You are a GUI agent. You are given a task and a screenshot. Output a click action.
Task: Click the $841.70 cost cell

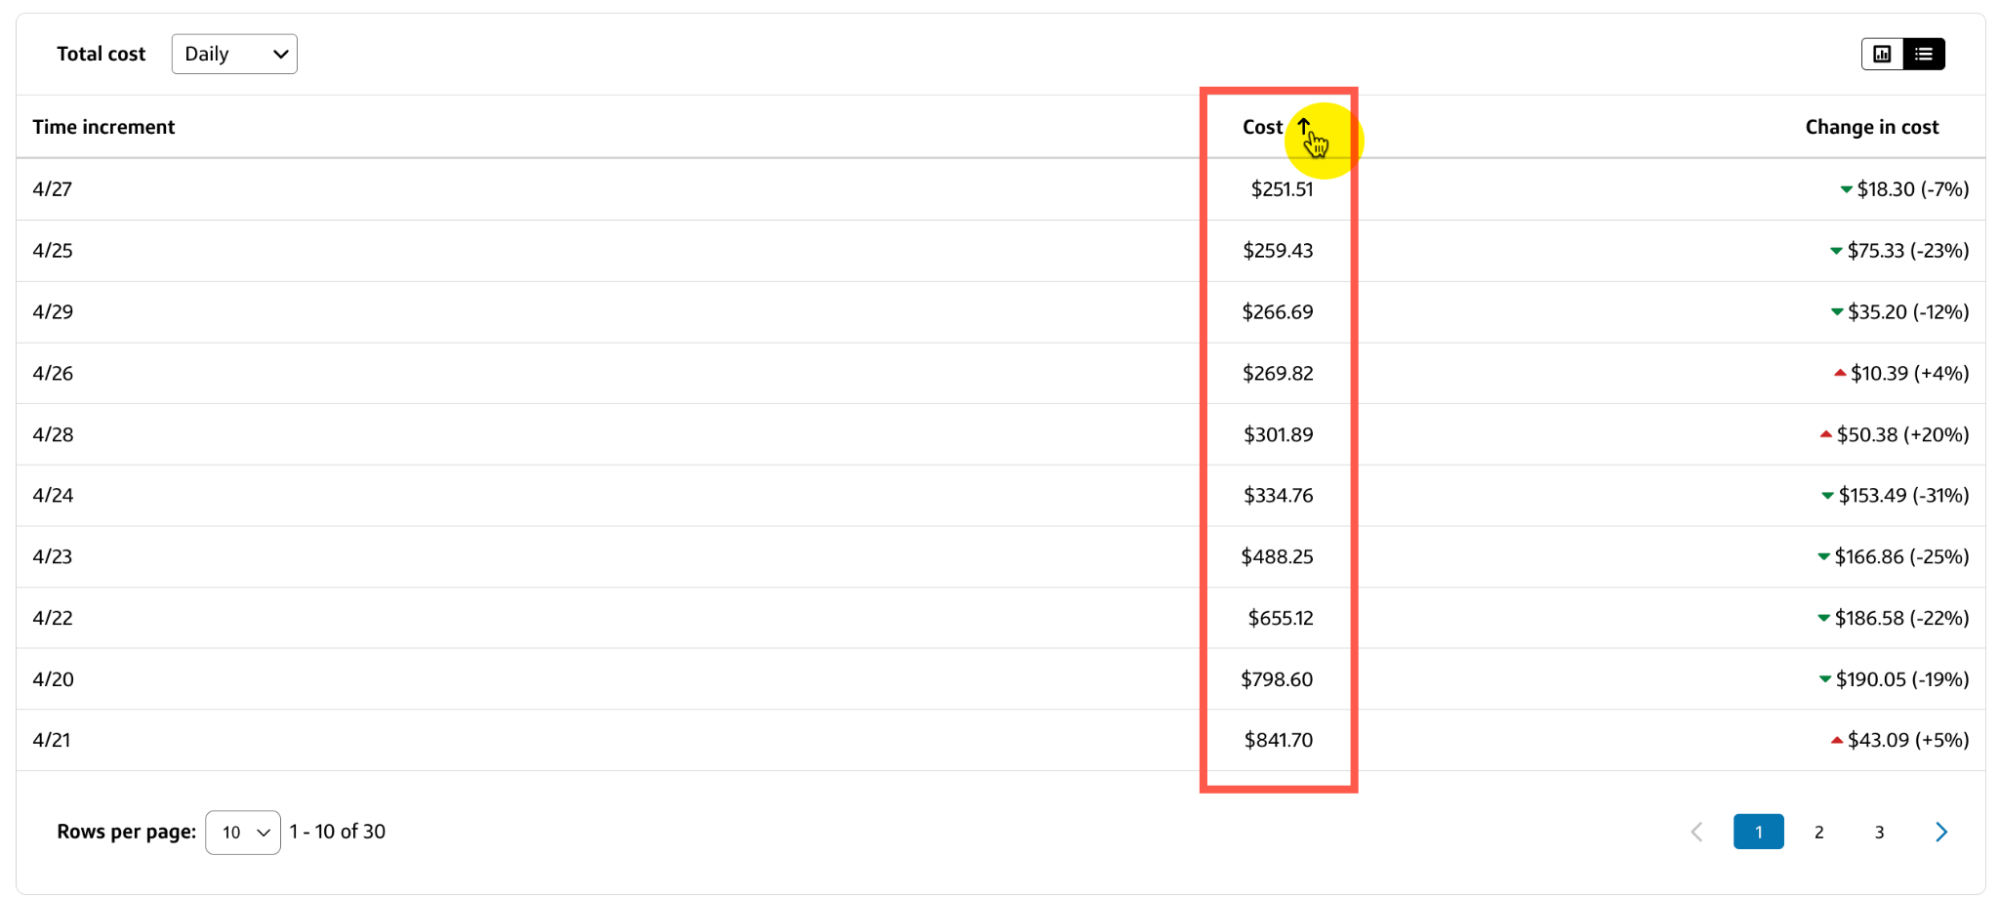tap(1278, 740)
